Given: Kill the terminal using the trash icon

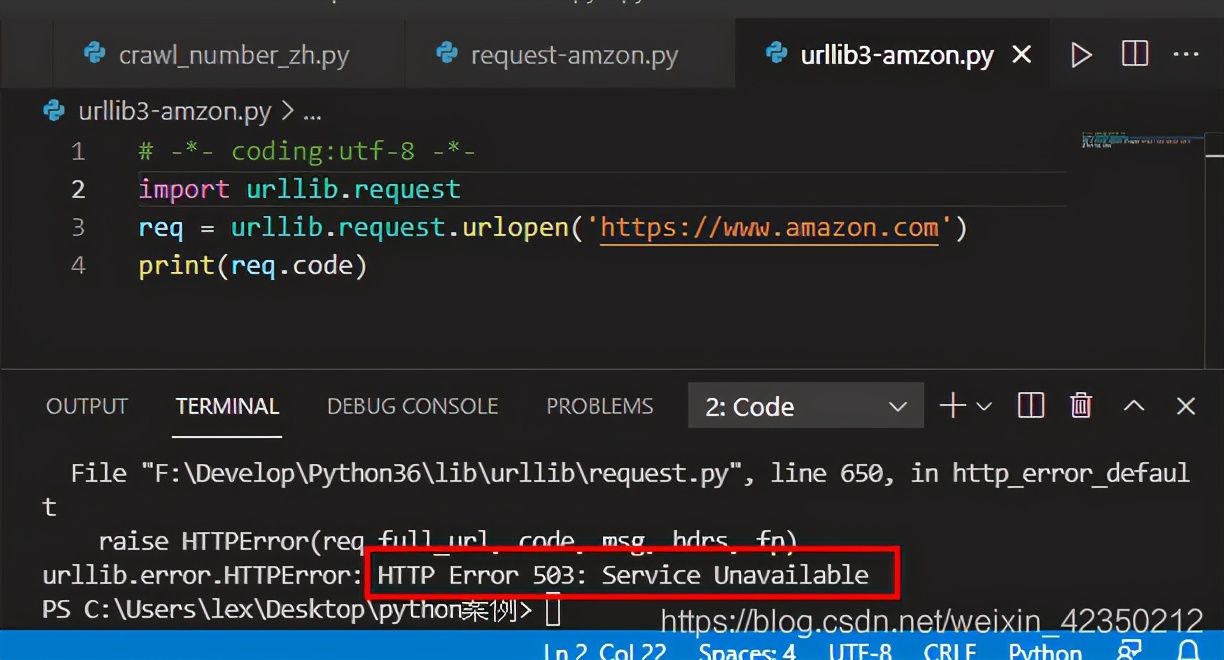Looking at the screenshot, I should pos(1080,405).
